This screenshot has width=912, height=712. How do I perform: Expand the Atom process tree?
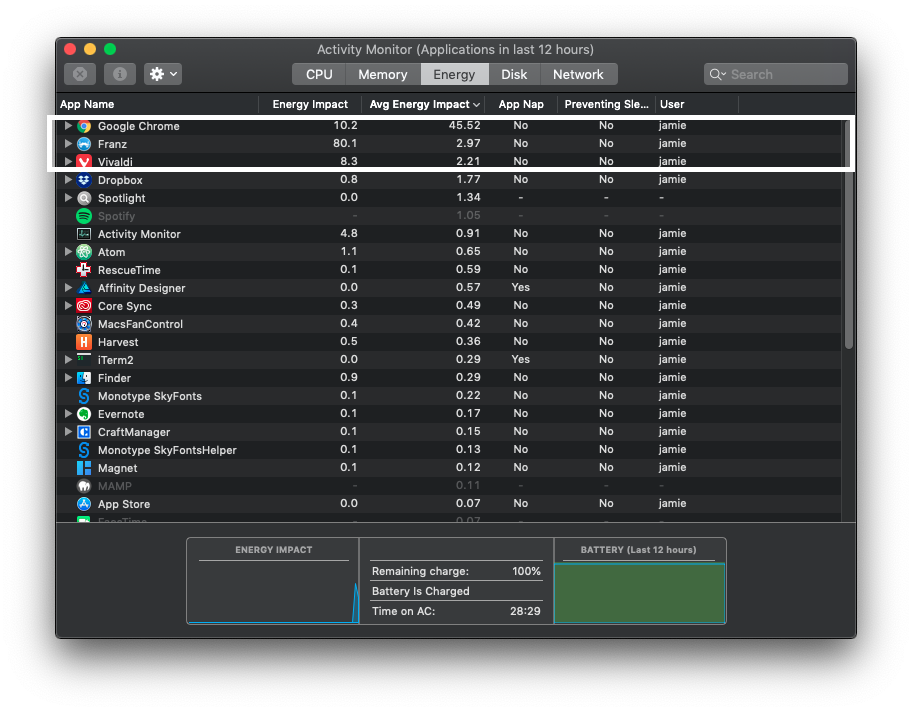pos(68,252)
